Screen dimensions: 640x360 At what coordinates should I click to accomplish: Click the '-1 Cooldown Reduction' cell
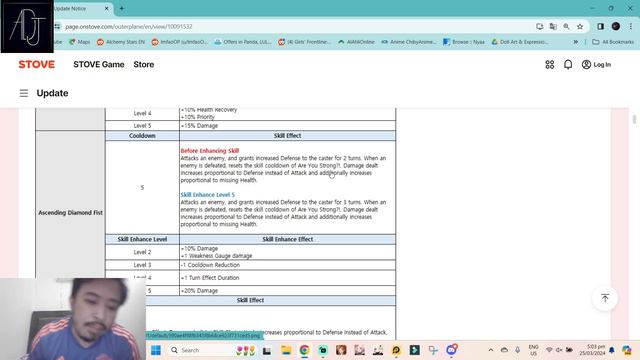(287, 265)
